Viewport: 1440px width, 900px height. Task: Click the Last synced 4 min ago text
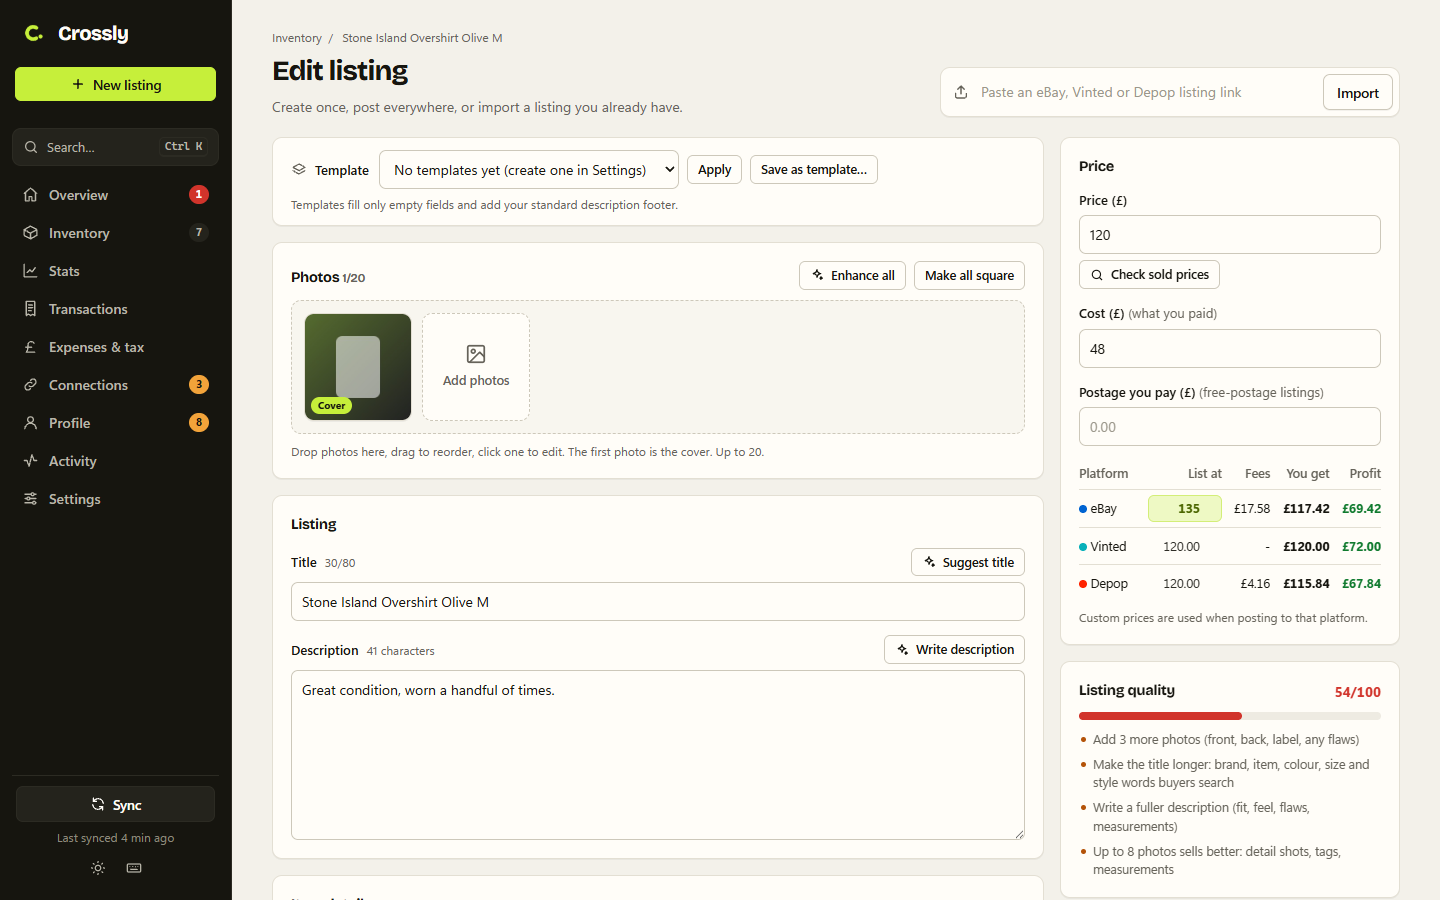coord(115,838)
